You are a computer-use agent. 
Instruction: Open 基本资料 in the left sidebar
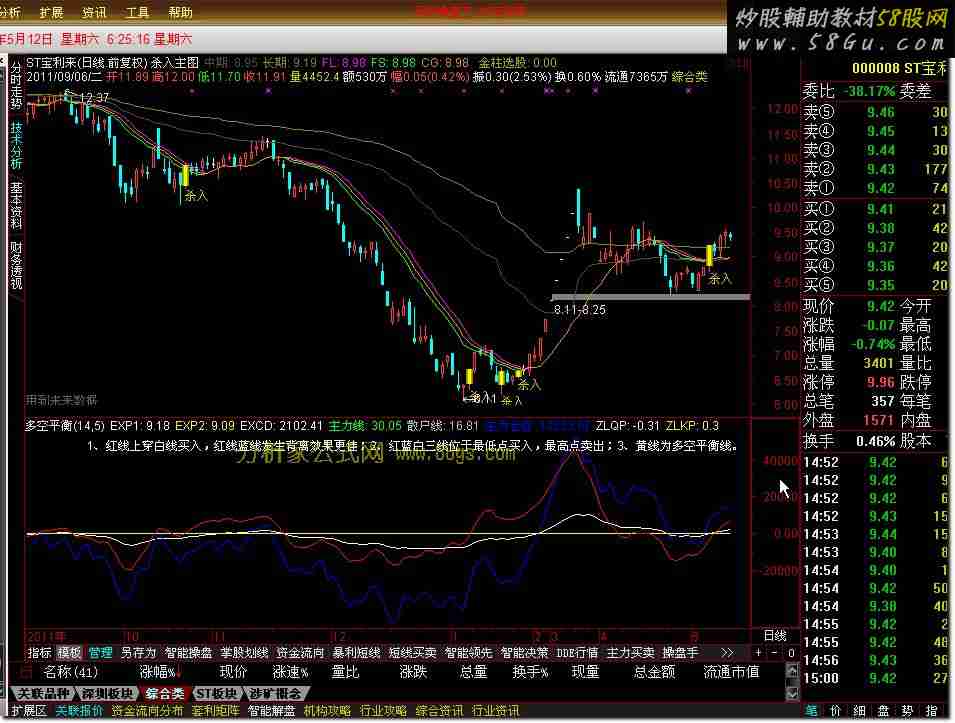point(16,205)
